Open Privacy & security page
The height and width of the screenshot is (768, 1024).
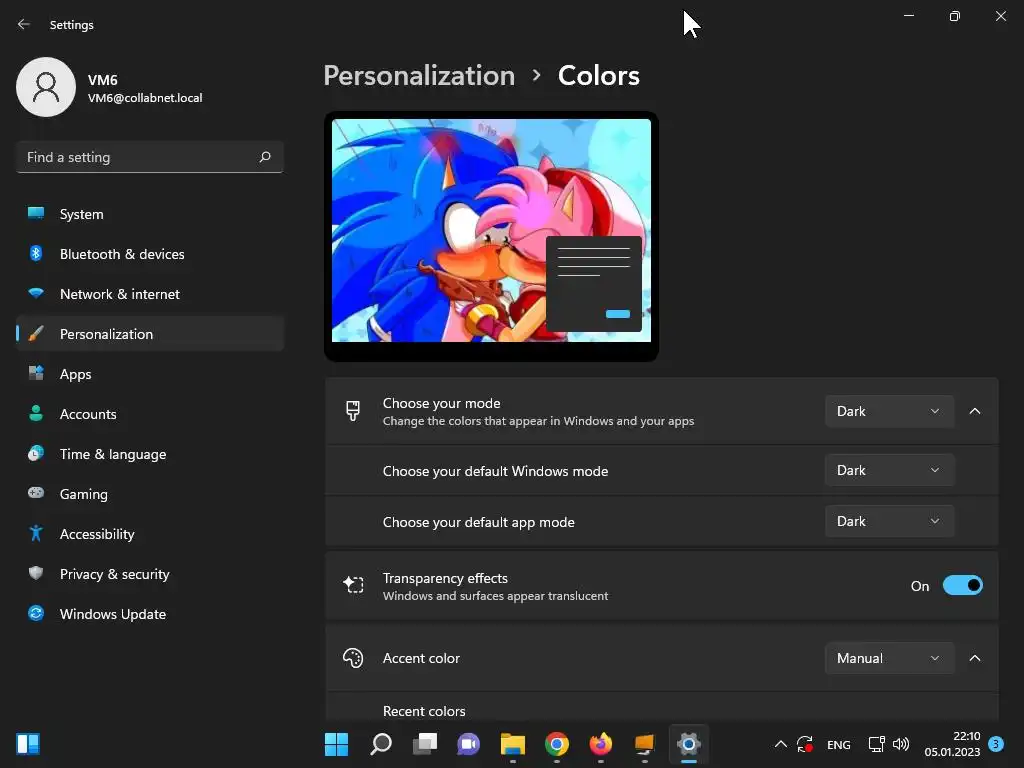click(150, 573)
